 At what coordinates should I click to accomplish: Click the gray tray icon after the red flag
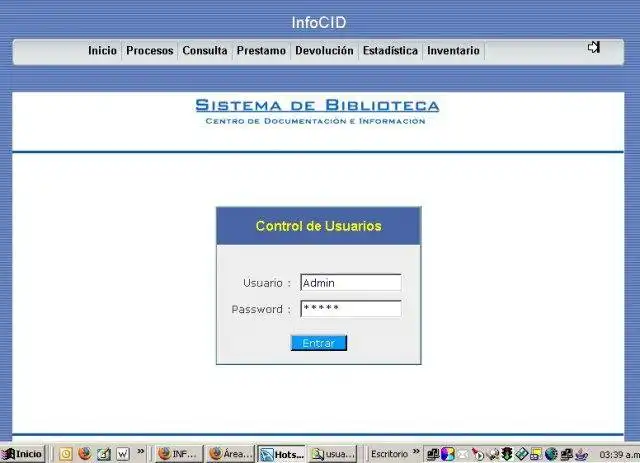click(493, 454)
